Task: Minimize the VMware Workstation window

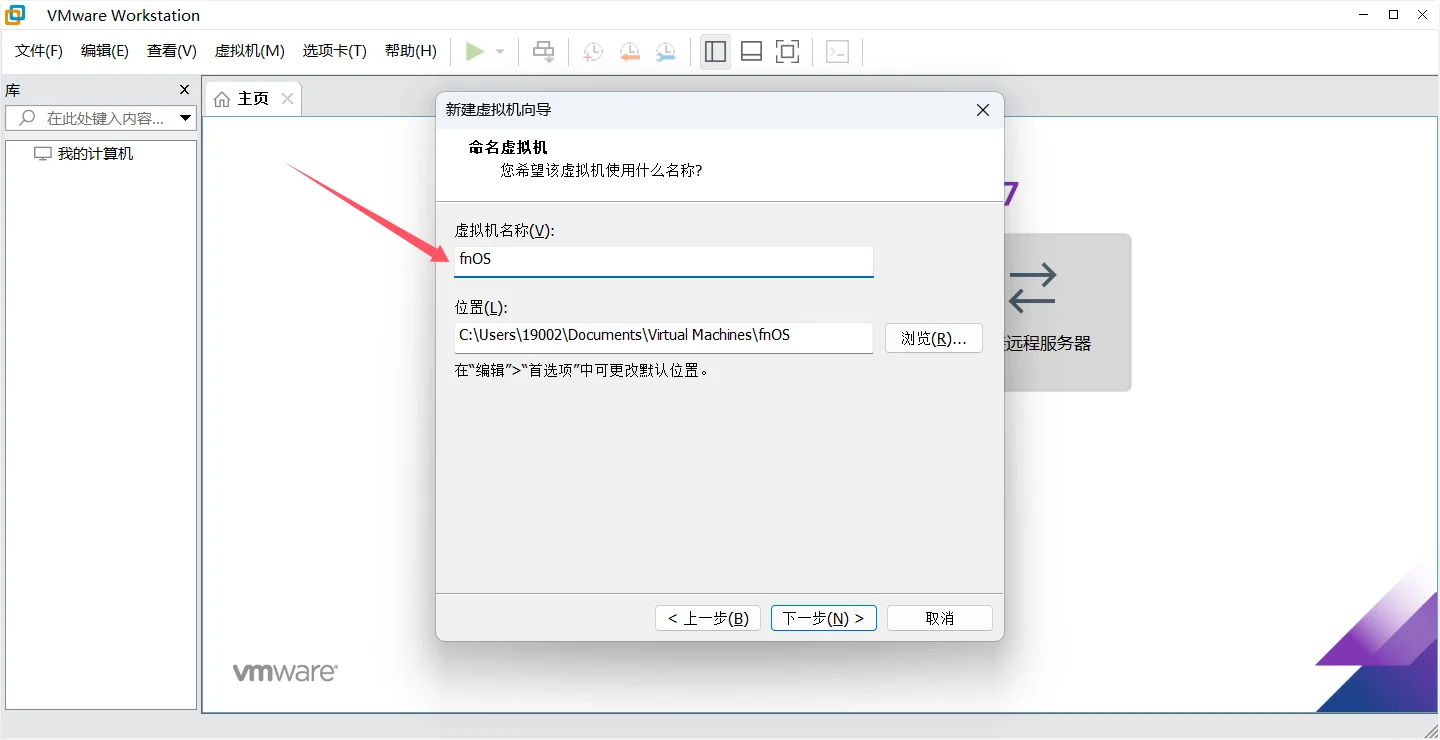Action: click(1364, 15)
